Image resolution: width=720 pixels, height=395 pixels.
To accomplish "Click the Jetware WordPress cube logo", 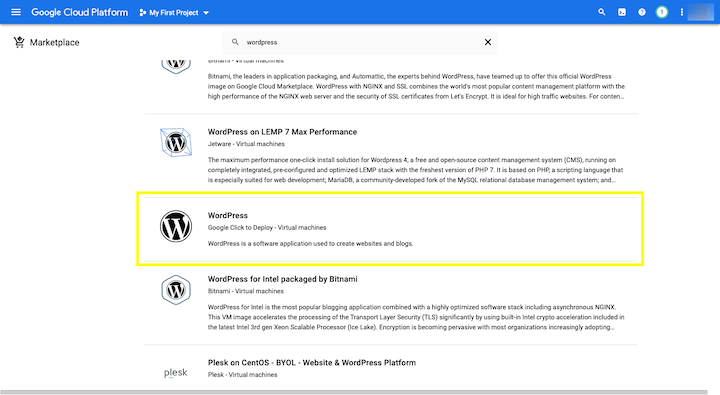I will pos(176,142).
